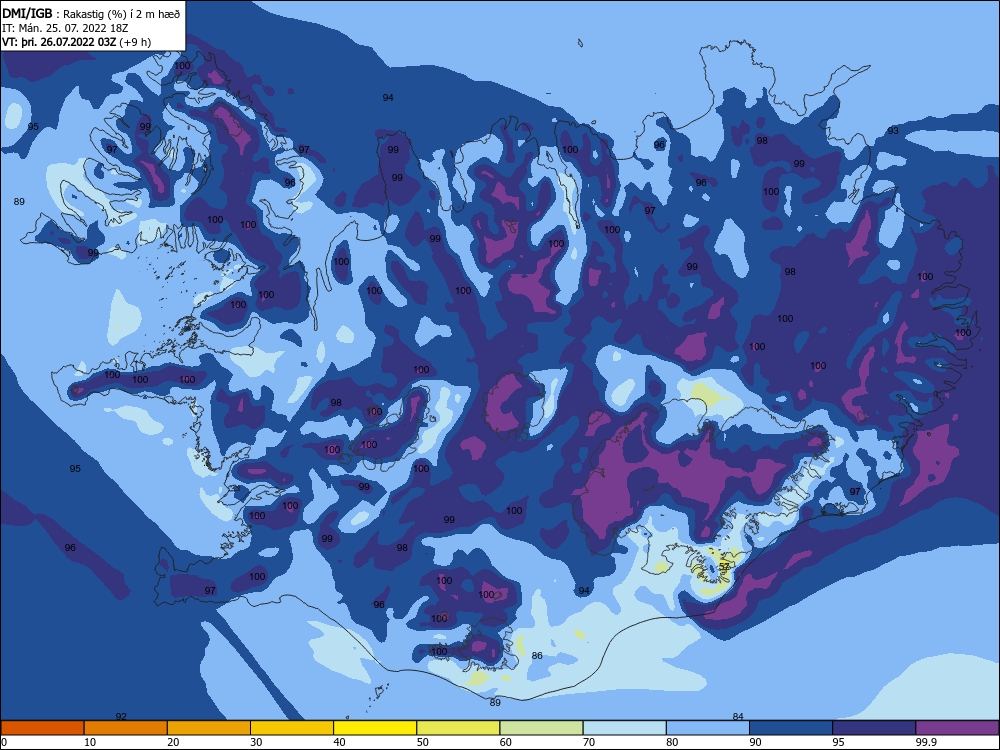Viewport: 1000px width, 750px height.
Task: Click the '10' legend tick label
Action: 90,742
